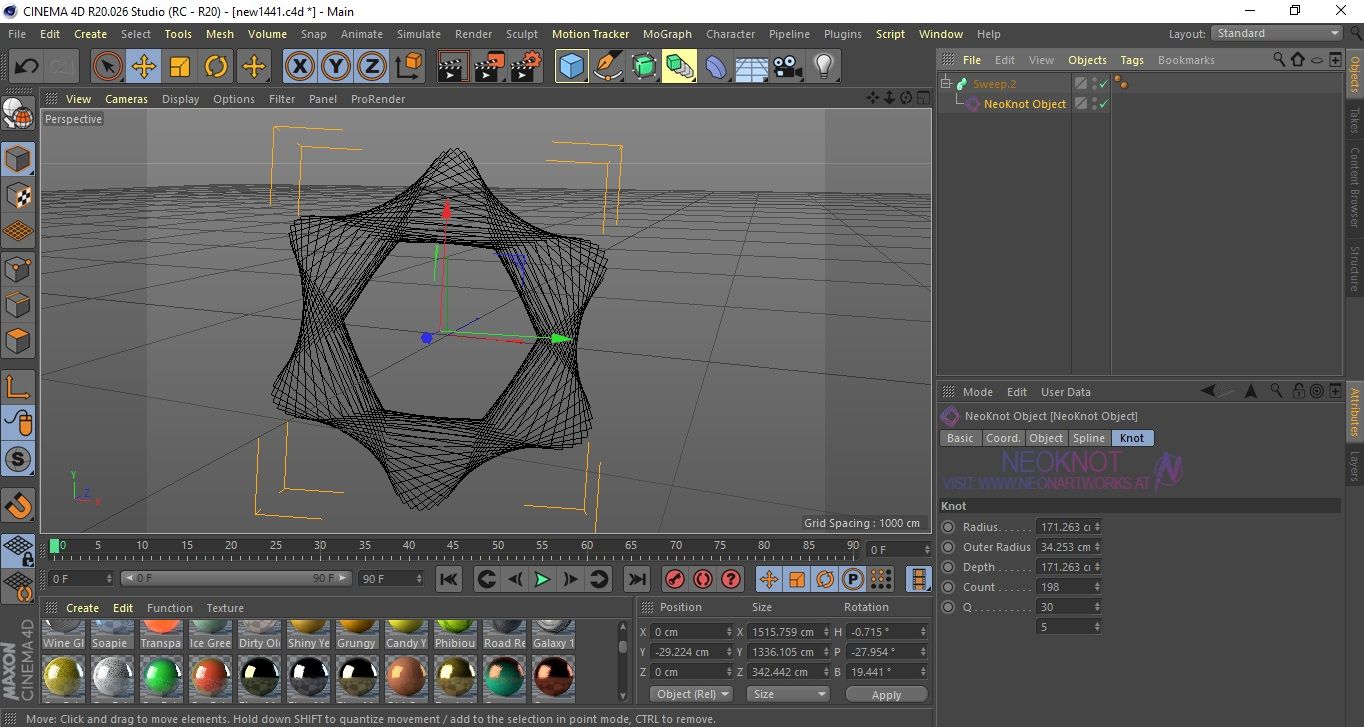
Task: Switch to the Spline attribute tab
Action: 1088,438
